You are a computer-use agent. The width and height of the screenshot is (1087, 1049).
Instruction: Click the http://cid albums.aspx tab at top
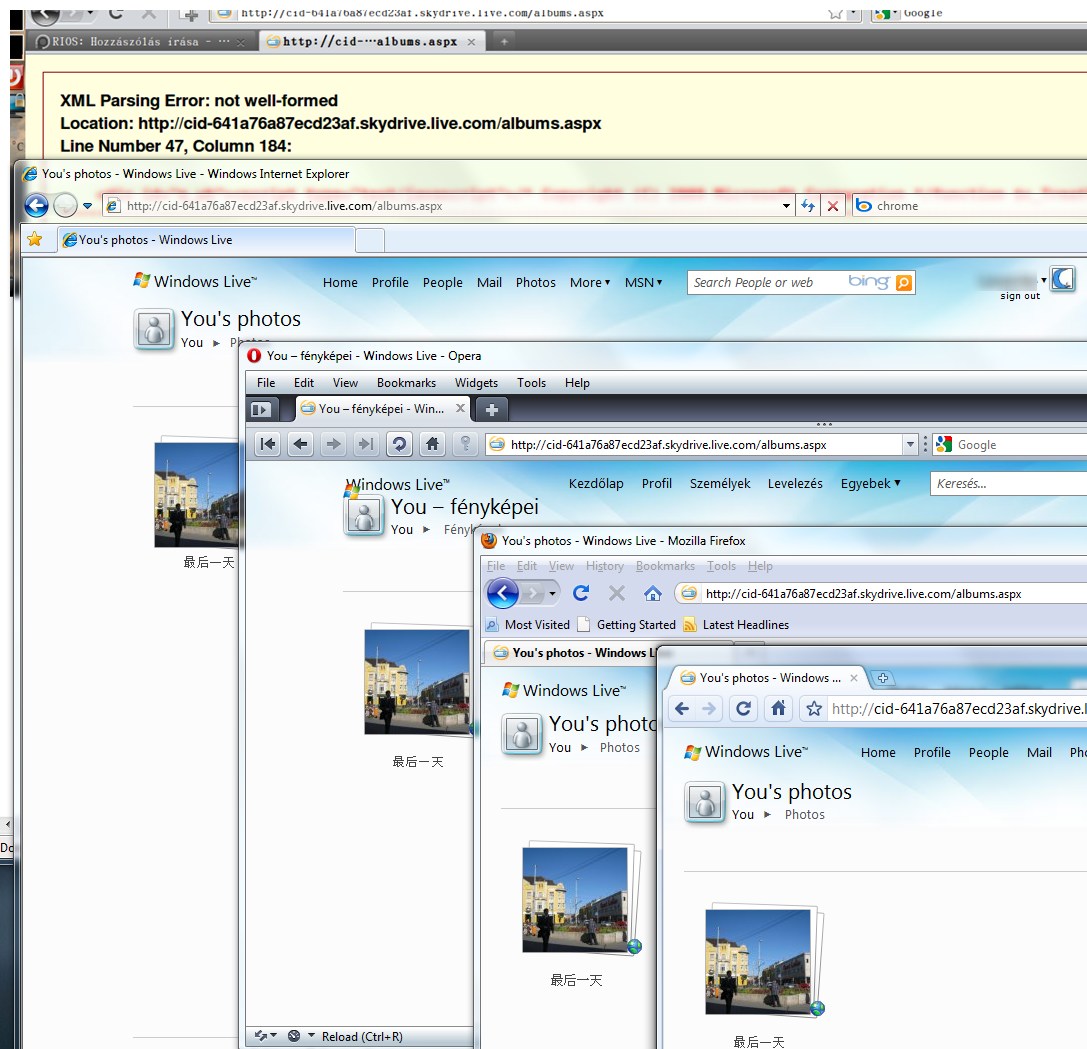tap(370, 42)
